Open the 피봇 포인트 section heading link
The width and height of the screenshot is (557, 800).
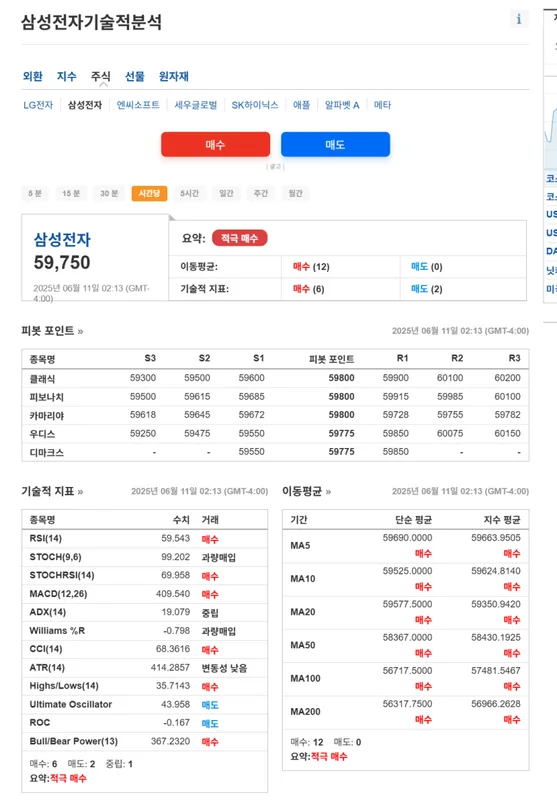[x=52, y=331]
